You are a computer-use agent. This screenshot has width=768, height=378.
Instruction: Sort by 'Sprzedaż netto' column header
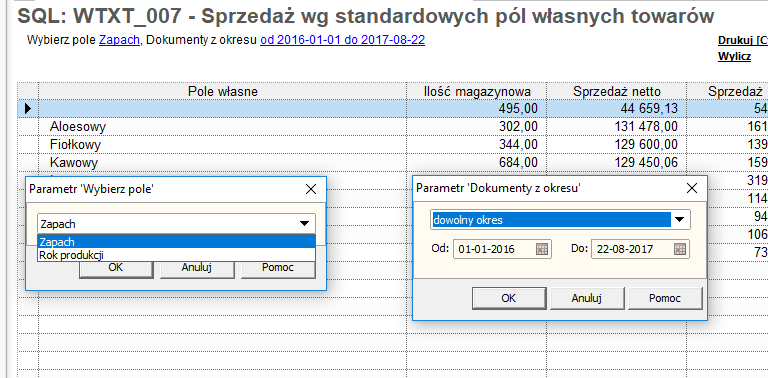pyautogui.click(x=617, y=91)
